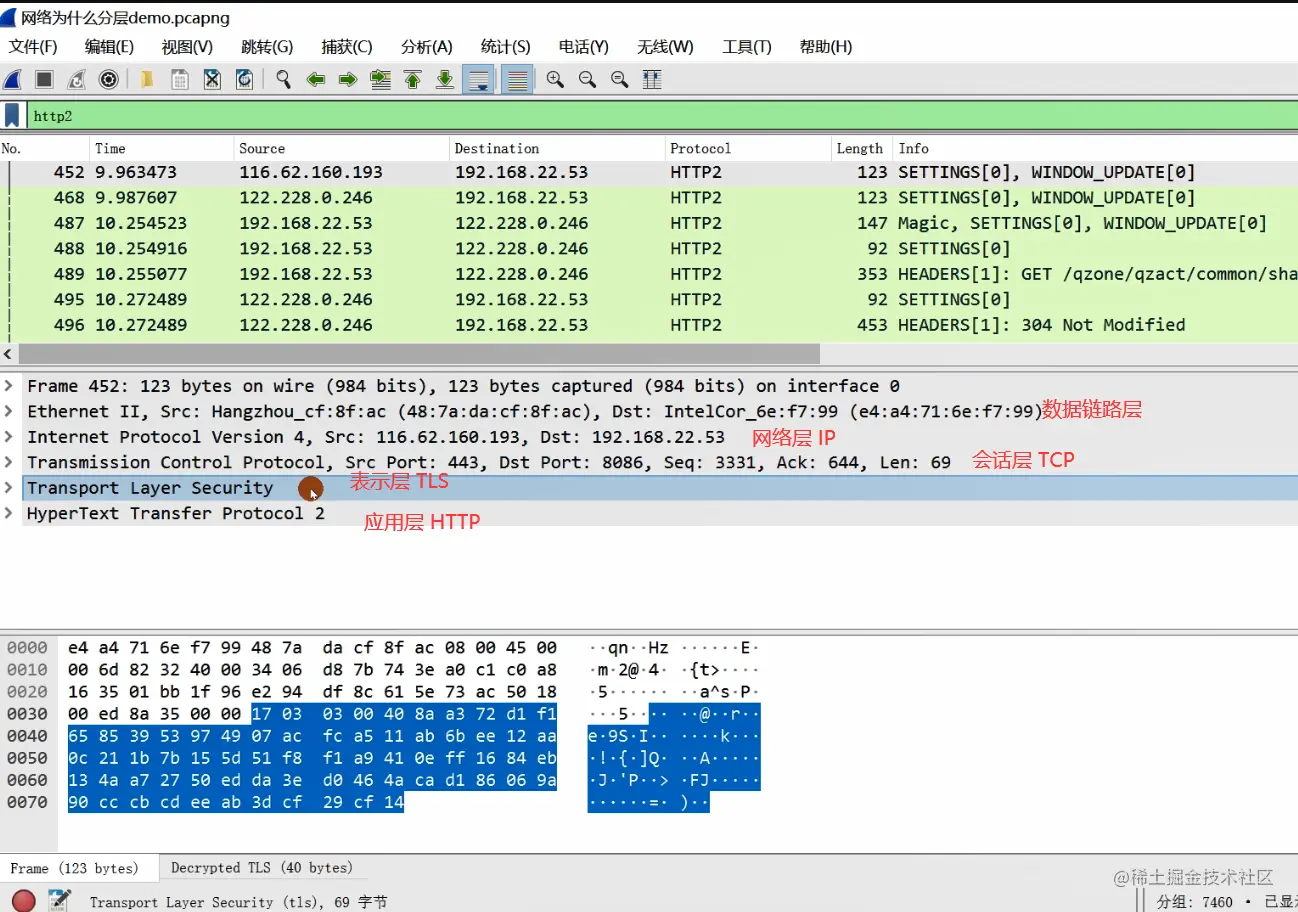The image size is (1298, 912).
Task: Open expert information red circle in status bar
Action: [x=23, y=900]
